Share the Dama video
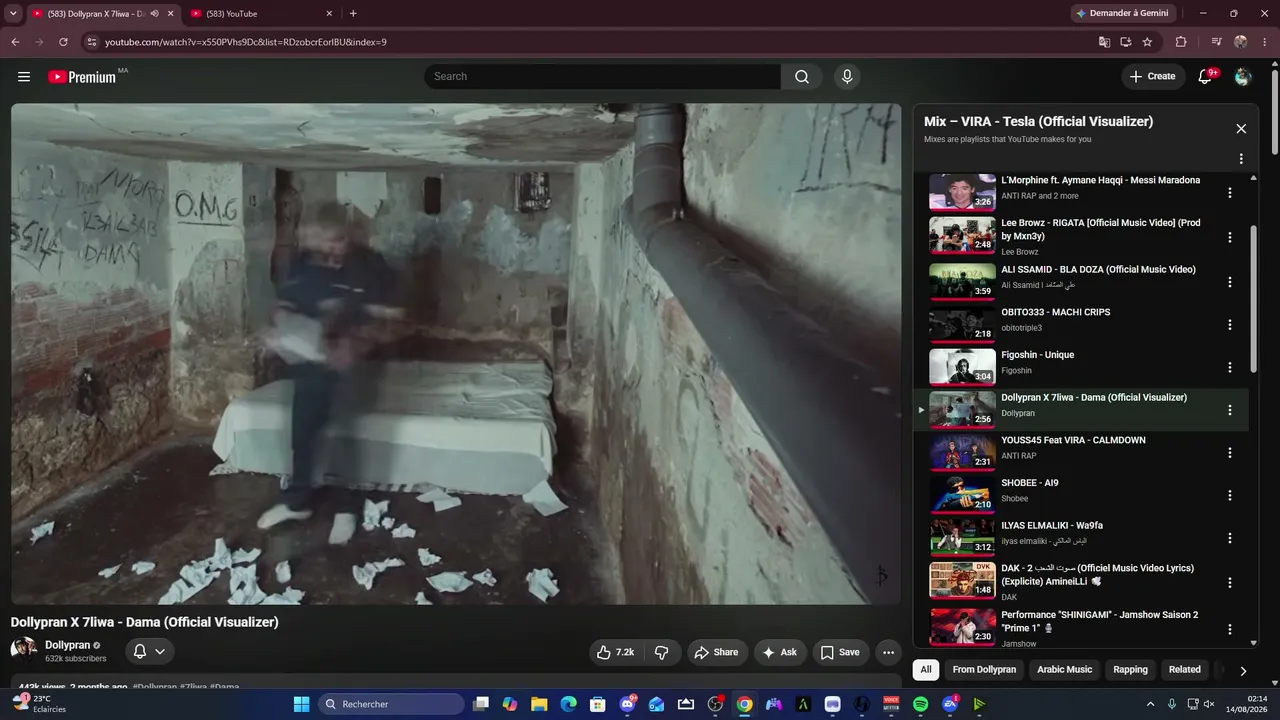1280x720 pixels. point(716,652)
